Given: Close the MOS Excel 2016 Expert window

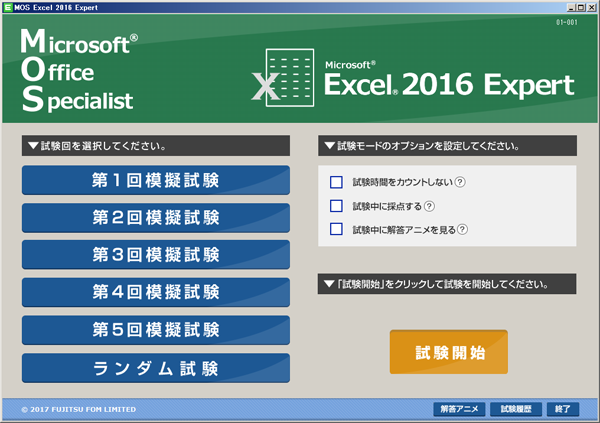Looking at the screenshot, I should point(591,7).
